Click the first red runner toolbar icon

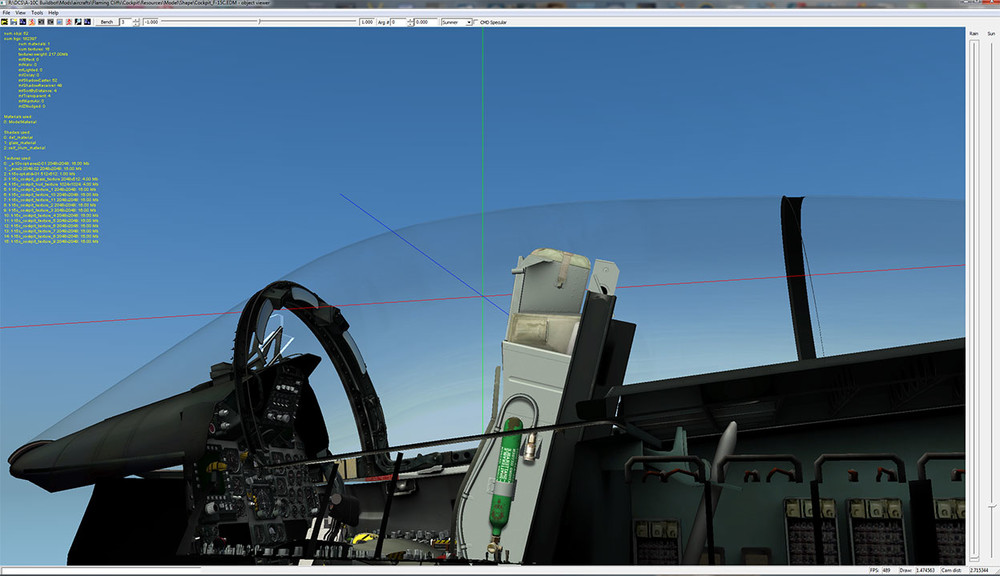[x=31, y=21]
